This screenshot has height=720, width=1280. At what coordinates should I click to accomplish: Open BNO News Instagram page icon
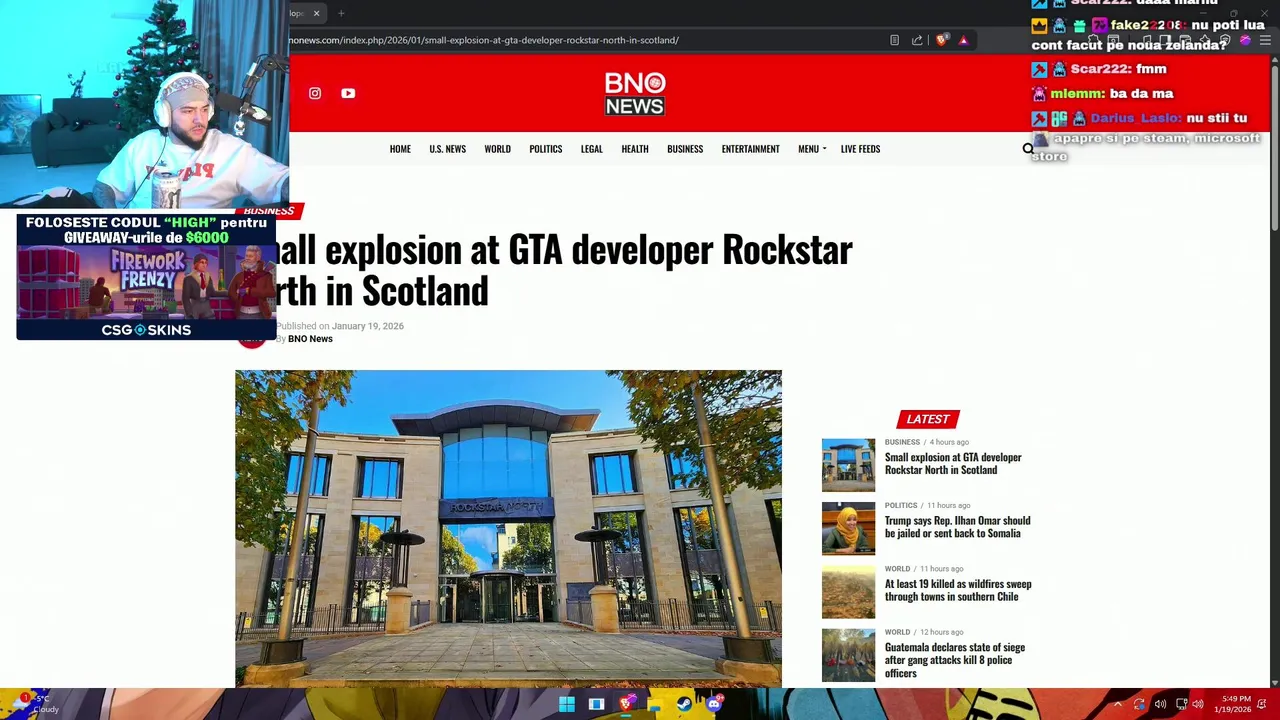point(315,93)
